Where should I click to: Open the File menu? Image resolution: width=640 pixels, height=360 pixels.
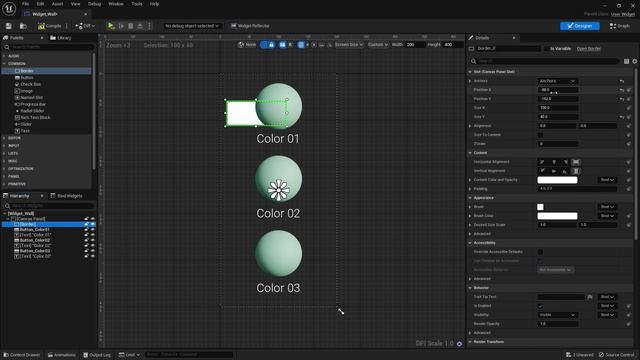25,4
